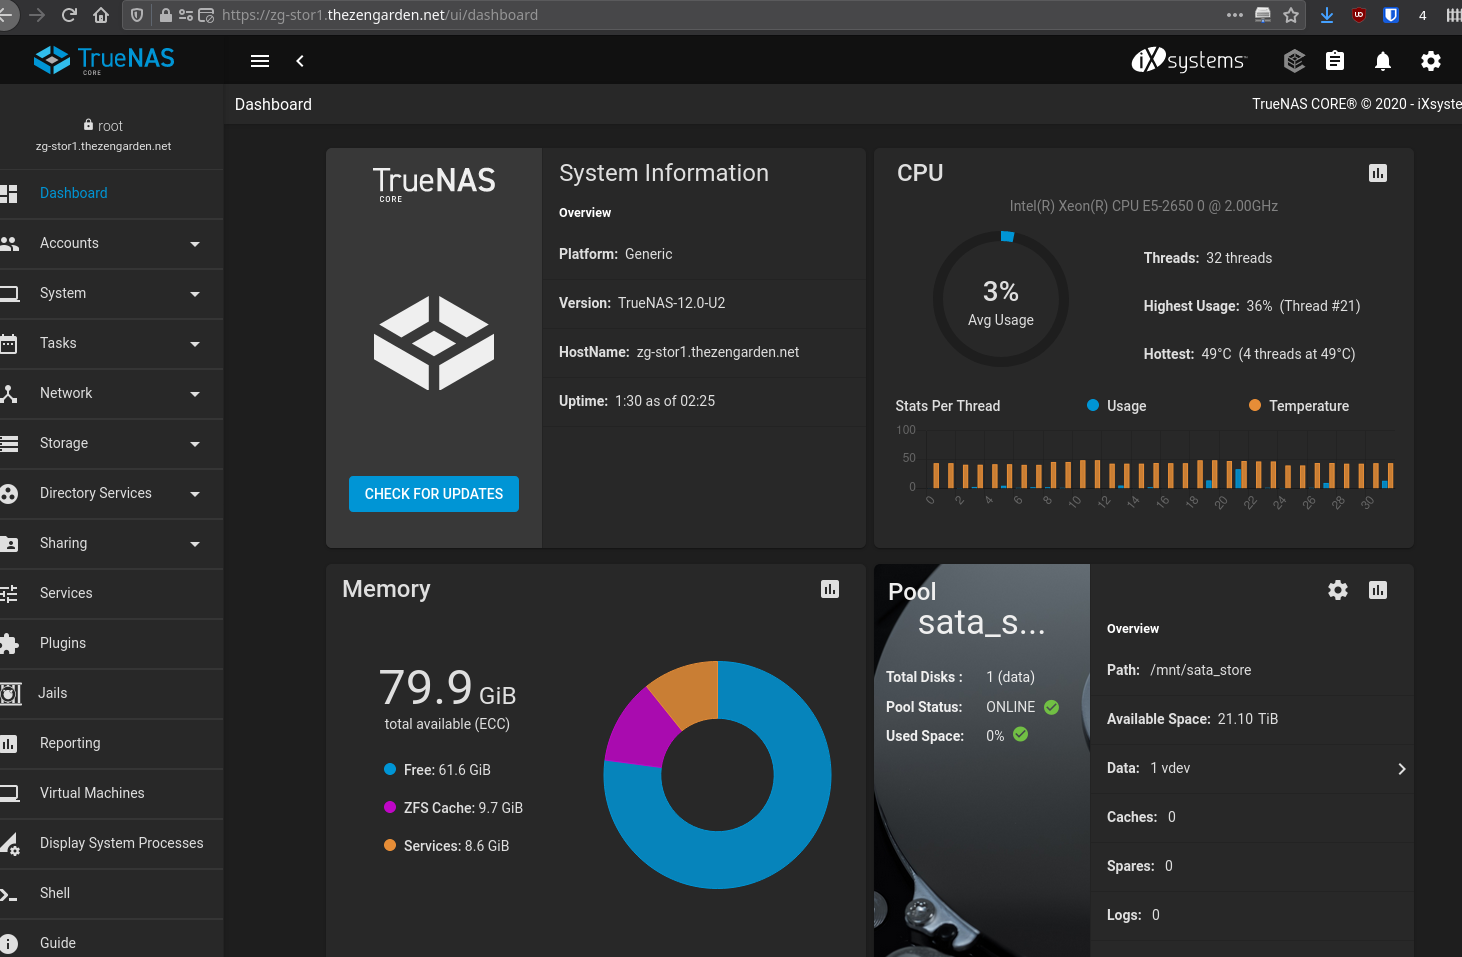Open Memory reports chart icon
1462x957 pixels.
pos(830,589)
